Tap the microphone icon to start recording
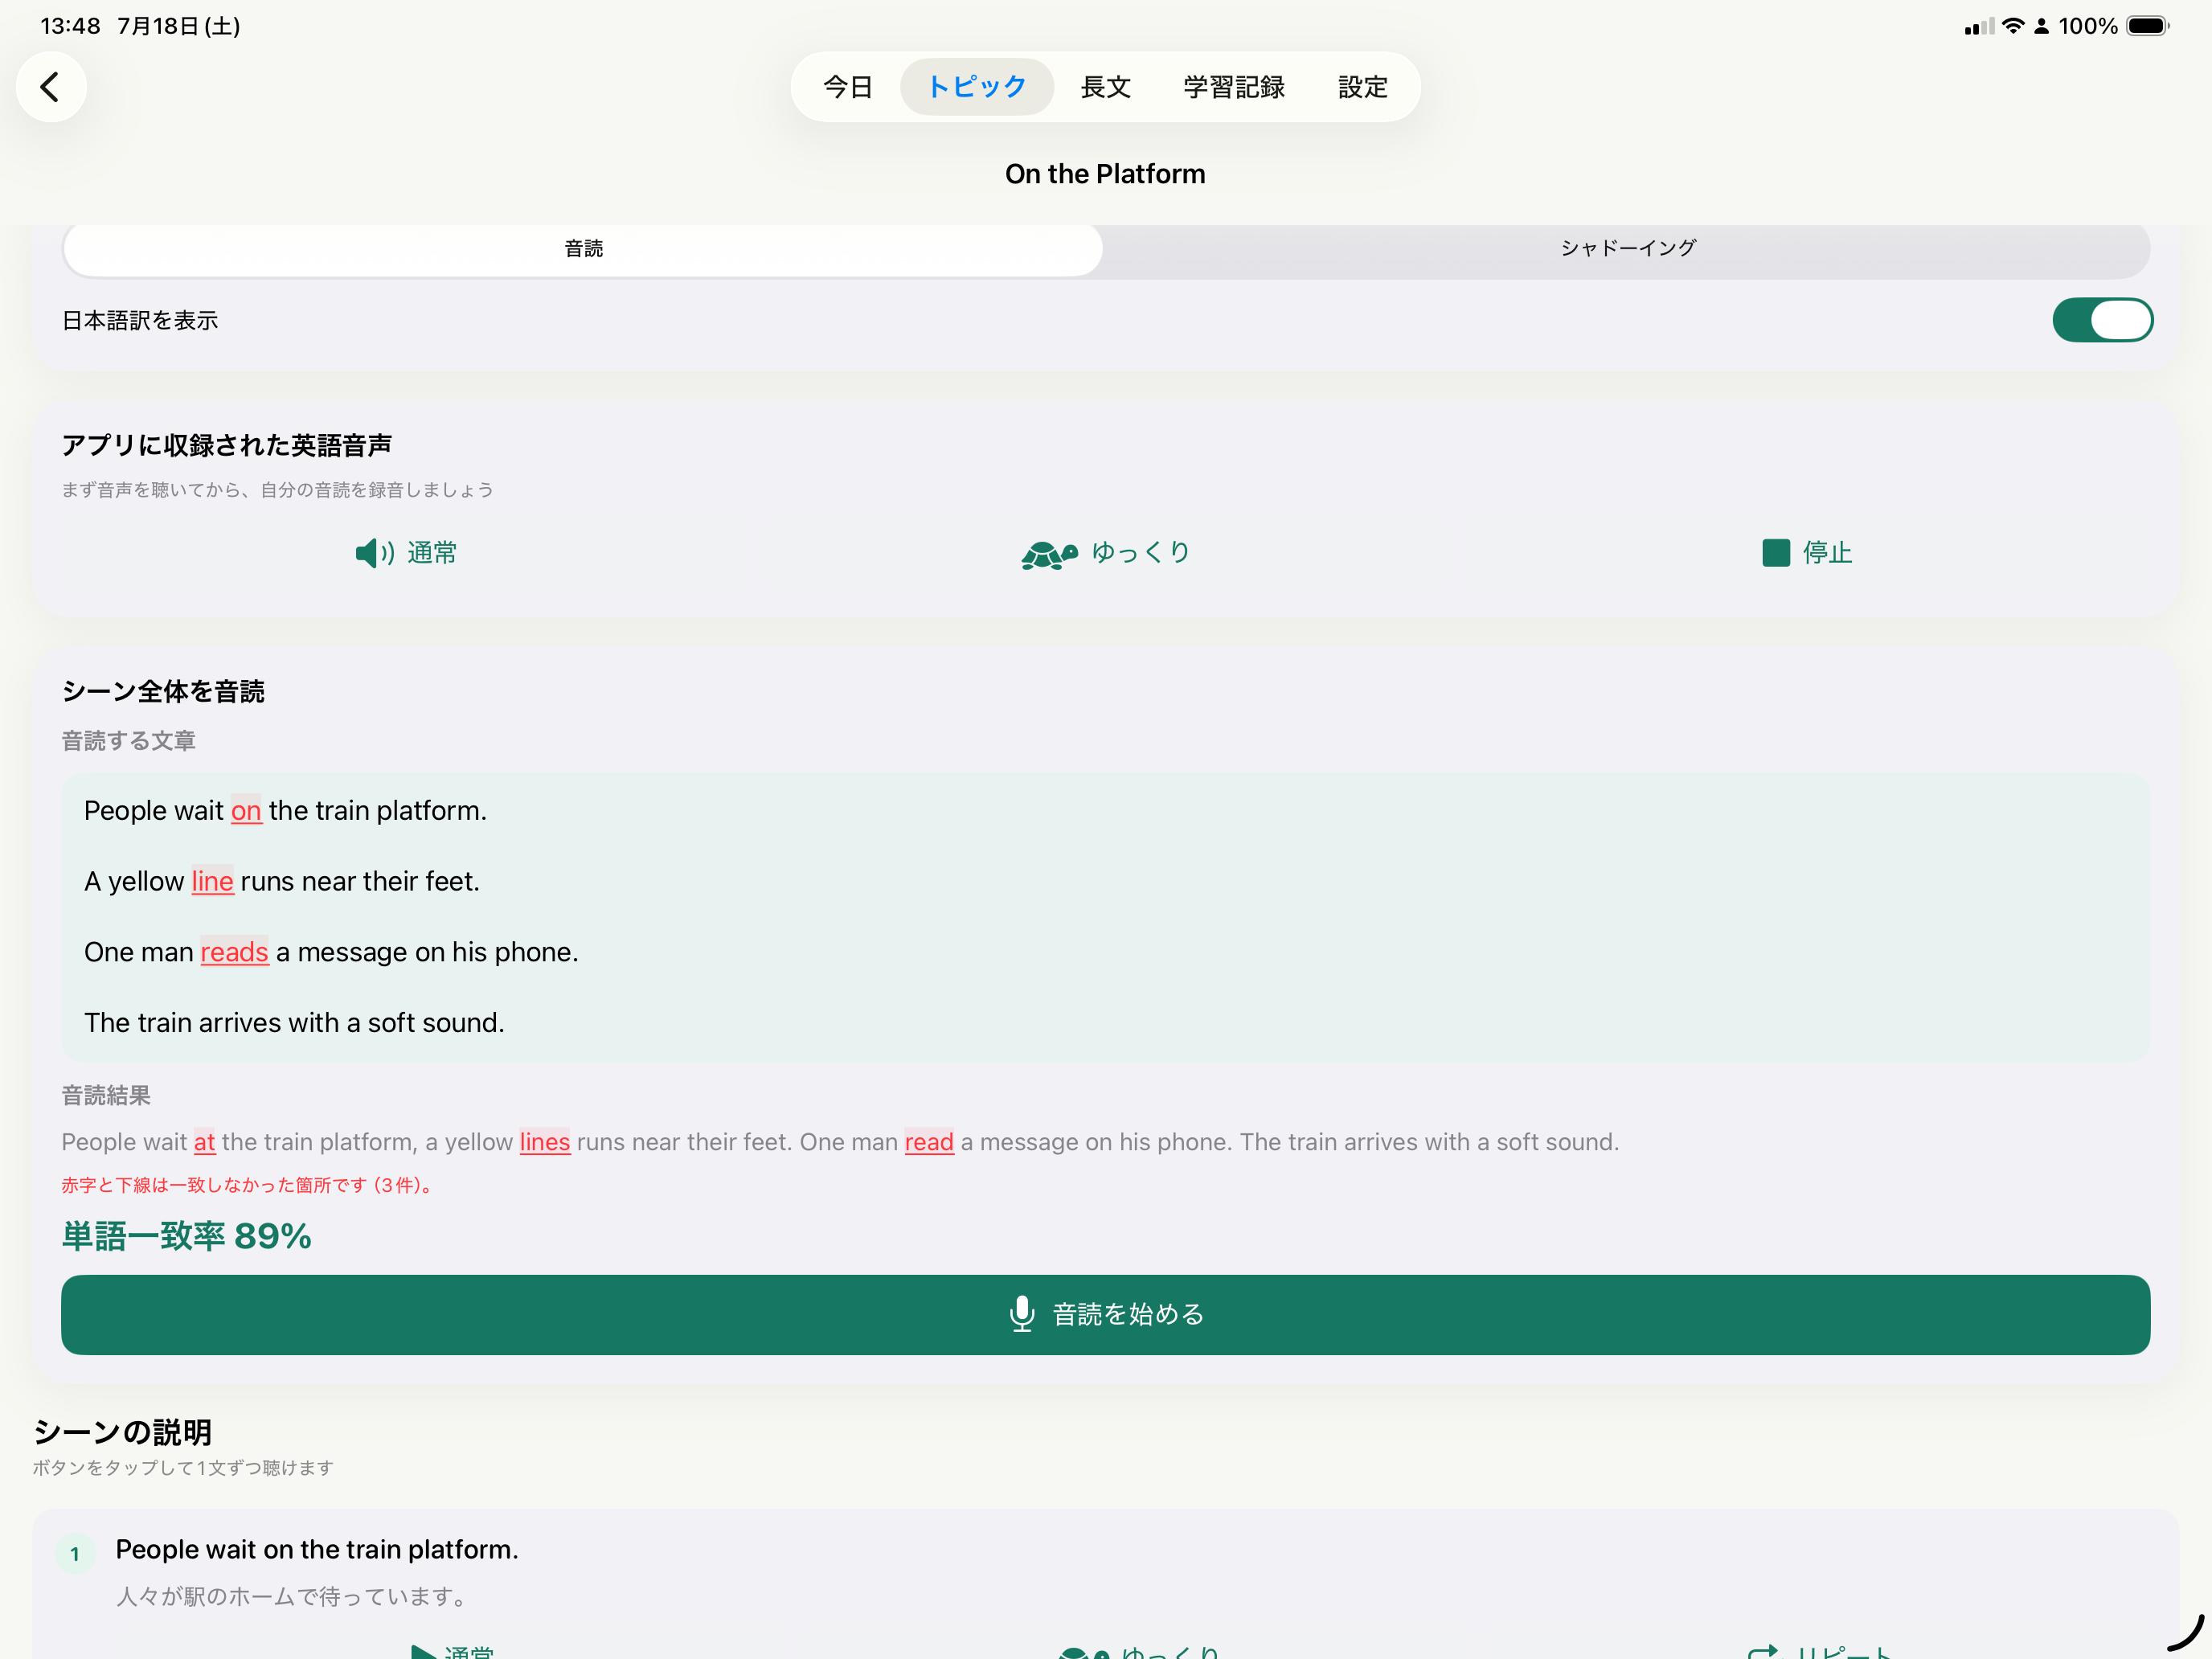 click(x=1021, y=1314)
